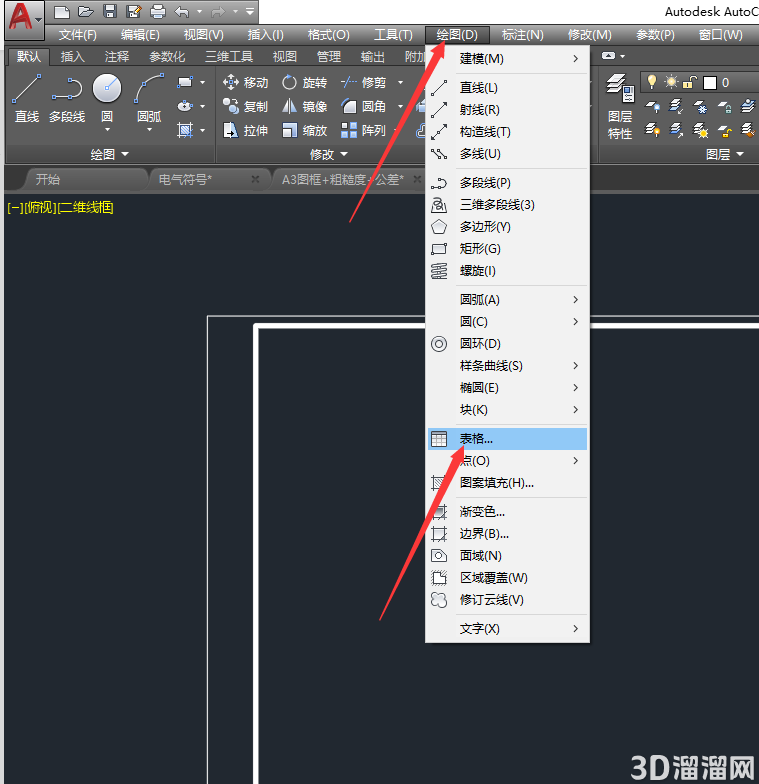Screen dimensions: 759x784
Task: Choose Donut (圆环) from the Draw menu
Action: (508, 344)
